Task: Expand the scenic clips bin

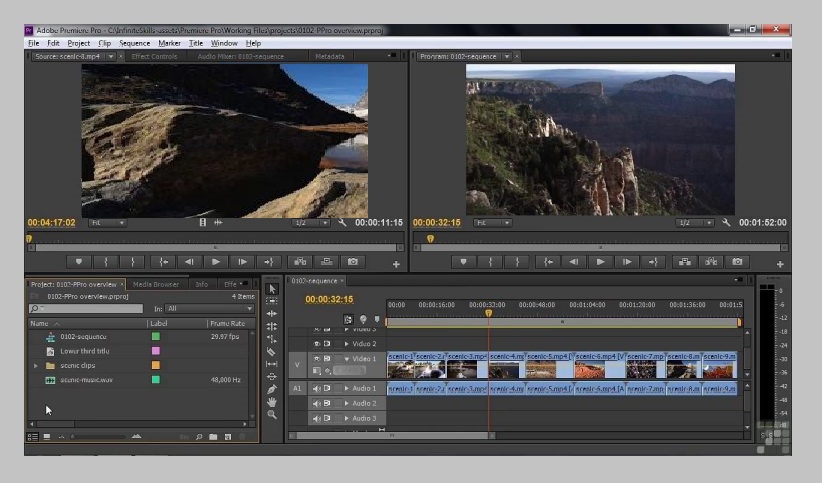Action: 37,365
